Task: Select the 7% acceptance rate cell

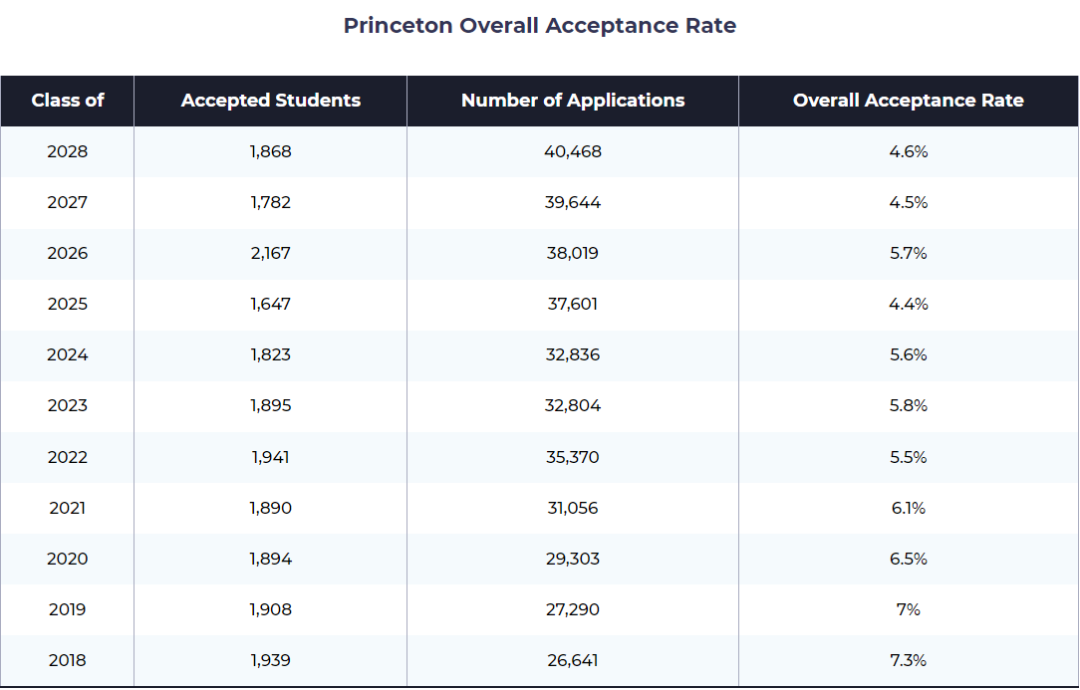Action: 908,609
